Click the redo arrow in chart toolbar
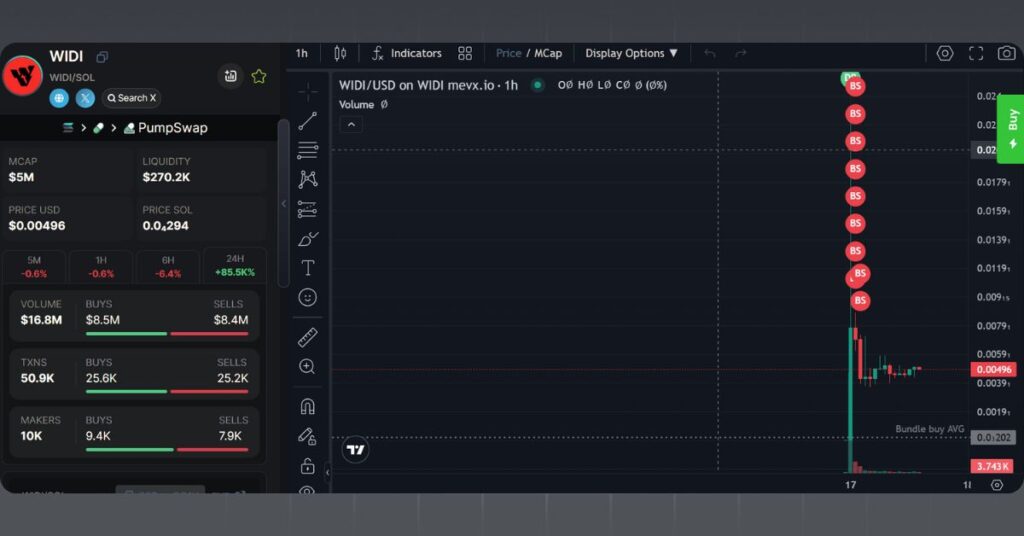Screen dimensions: 1024x536 [x=740, y=54]
